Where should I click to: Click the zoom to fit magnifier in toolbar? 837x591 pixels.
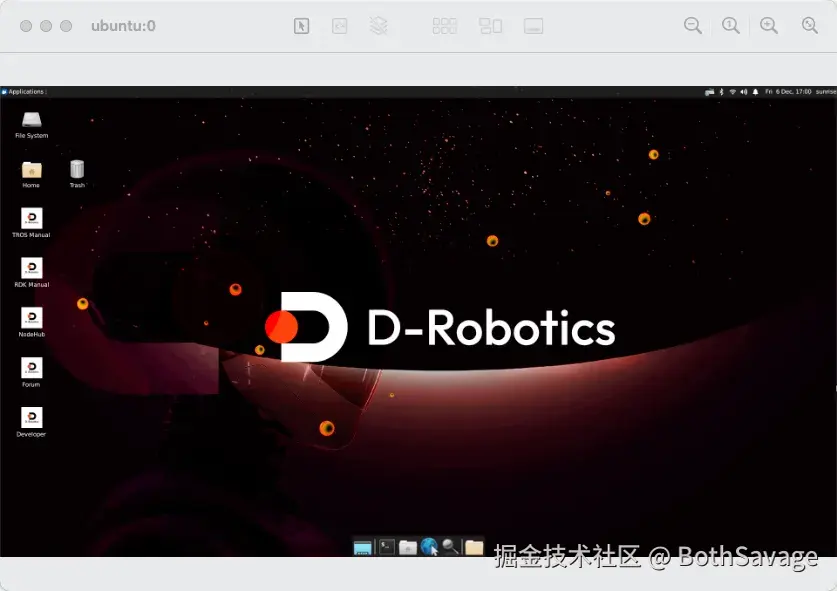click(810, 26)
